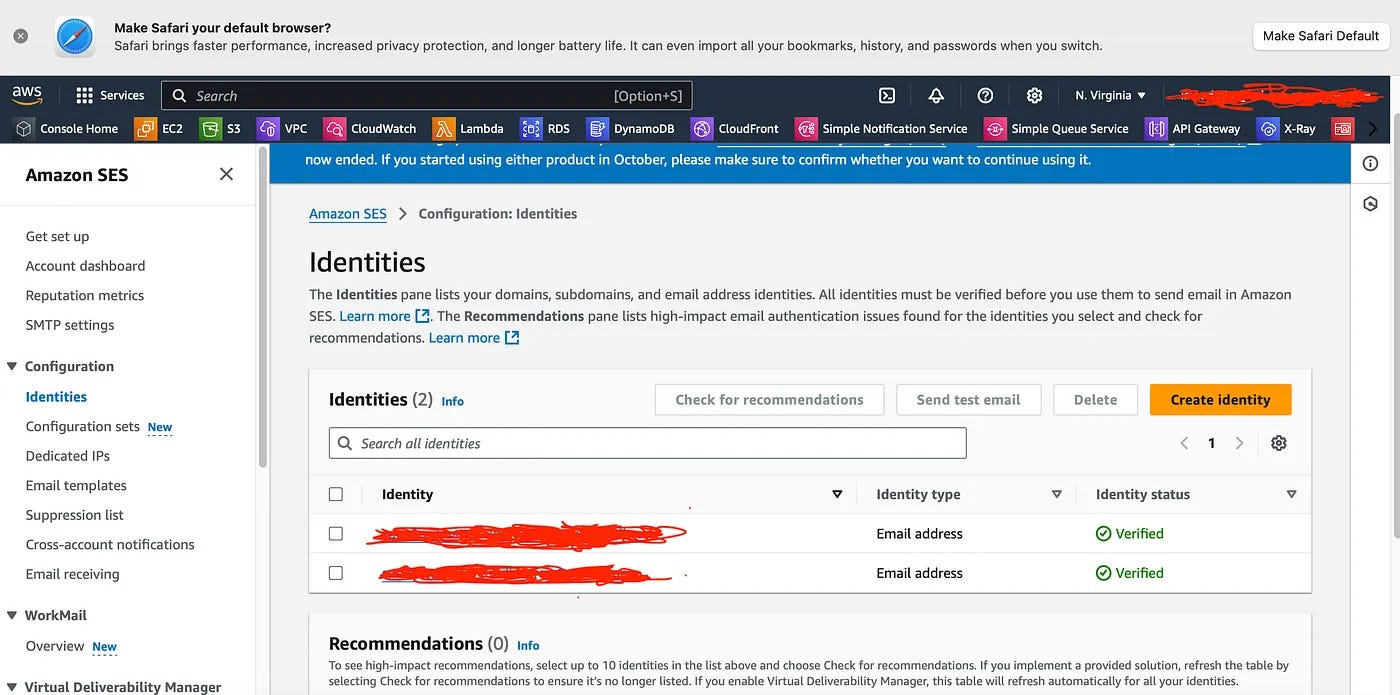1400x695 pixels.
Task: Open Dedicated IPs
Action: tap(68, 456)
